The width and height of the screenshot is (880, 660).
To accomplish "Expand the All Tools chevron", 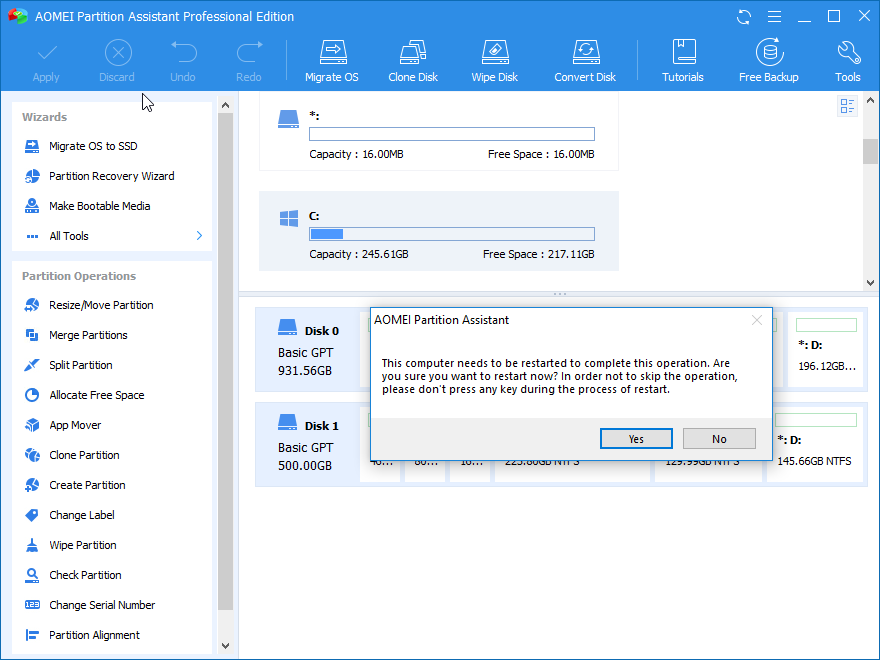I will 199,236.
